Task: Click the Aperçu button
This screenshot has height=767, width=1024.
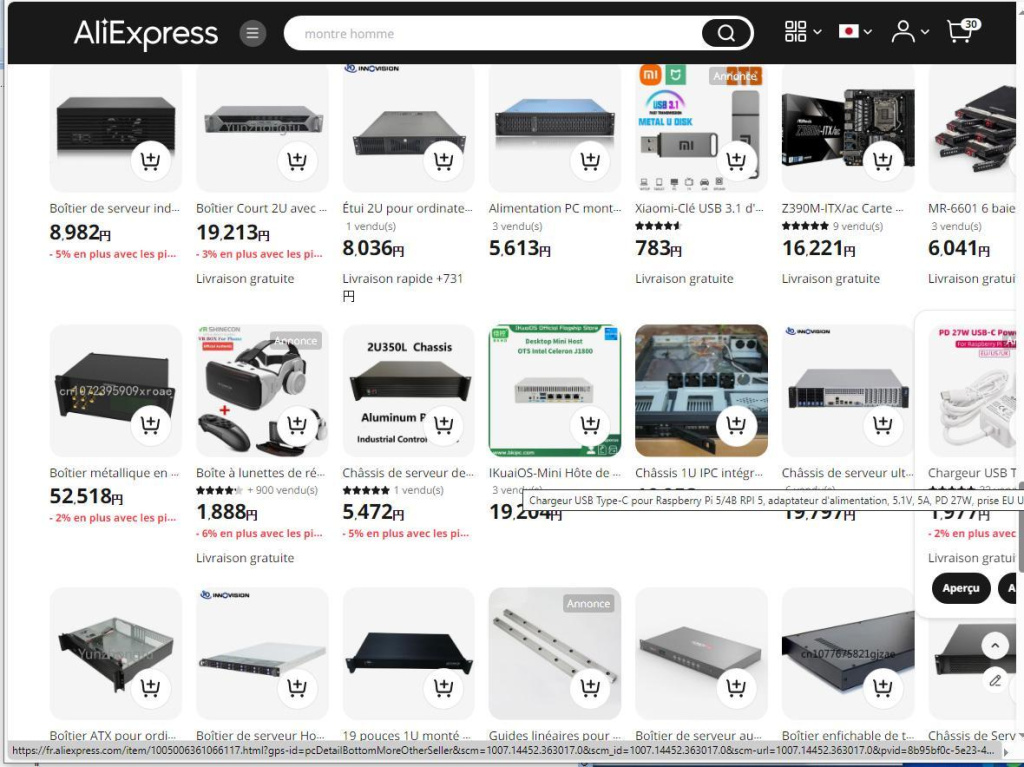Action: pos(961,588)
